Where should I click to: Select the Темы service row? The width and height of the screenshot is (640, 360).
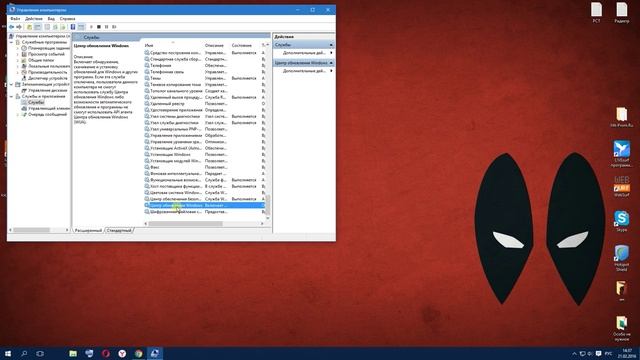[x=205, y=78]
